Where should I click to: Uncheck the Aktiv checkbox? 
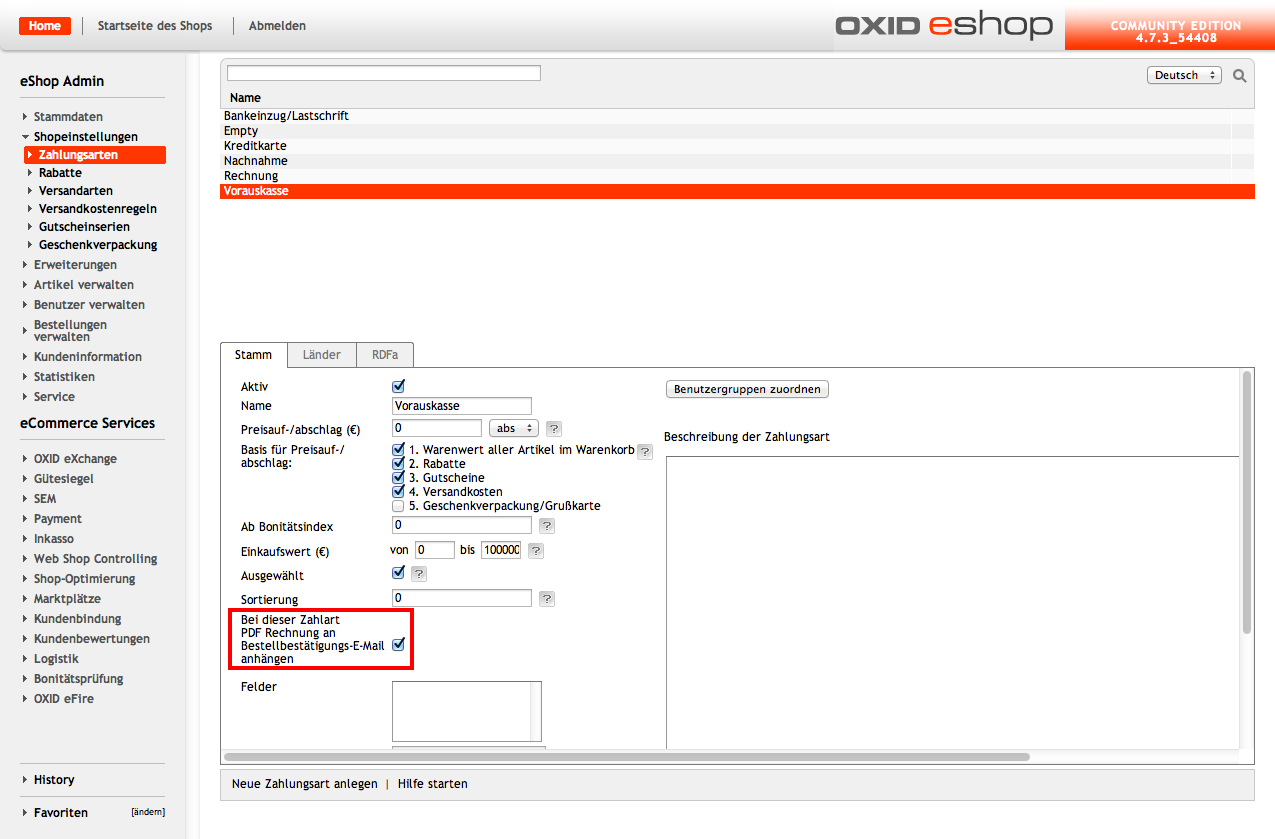click(398, 386)
